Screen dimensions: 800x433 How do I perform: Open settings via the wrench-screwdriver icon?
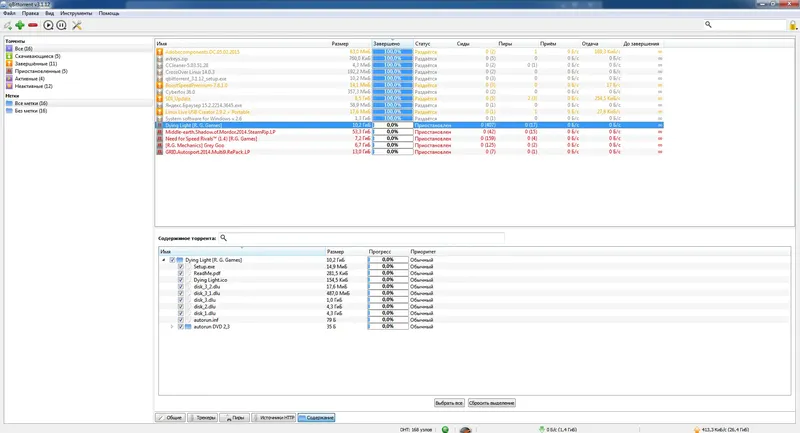(x=77, y=25)
